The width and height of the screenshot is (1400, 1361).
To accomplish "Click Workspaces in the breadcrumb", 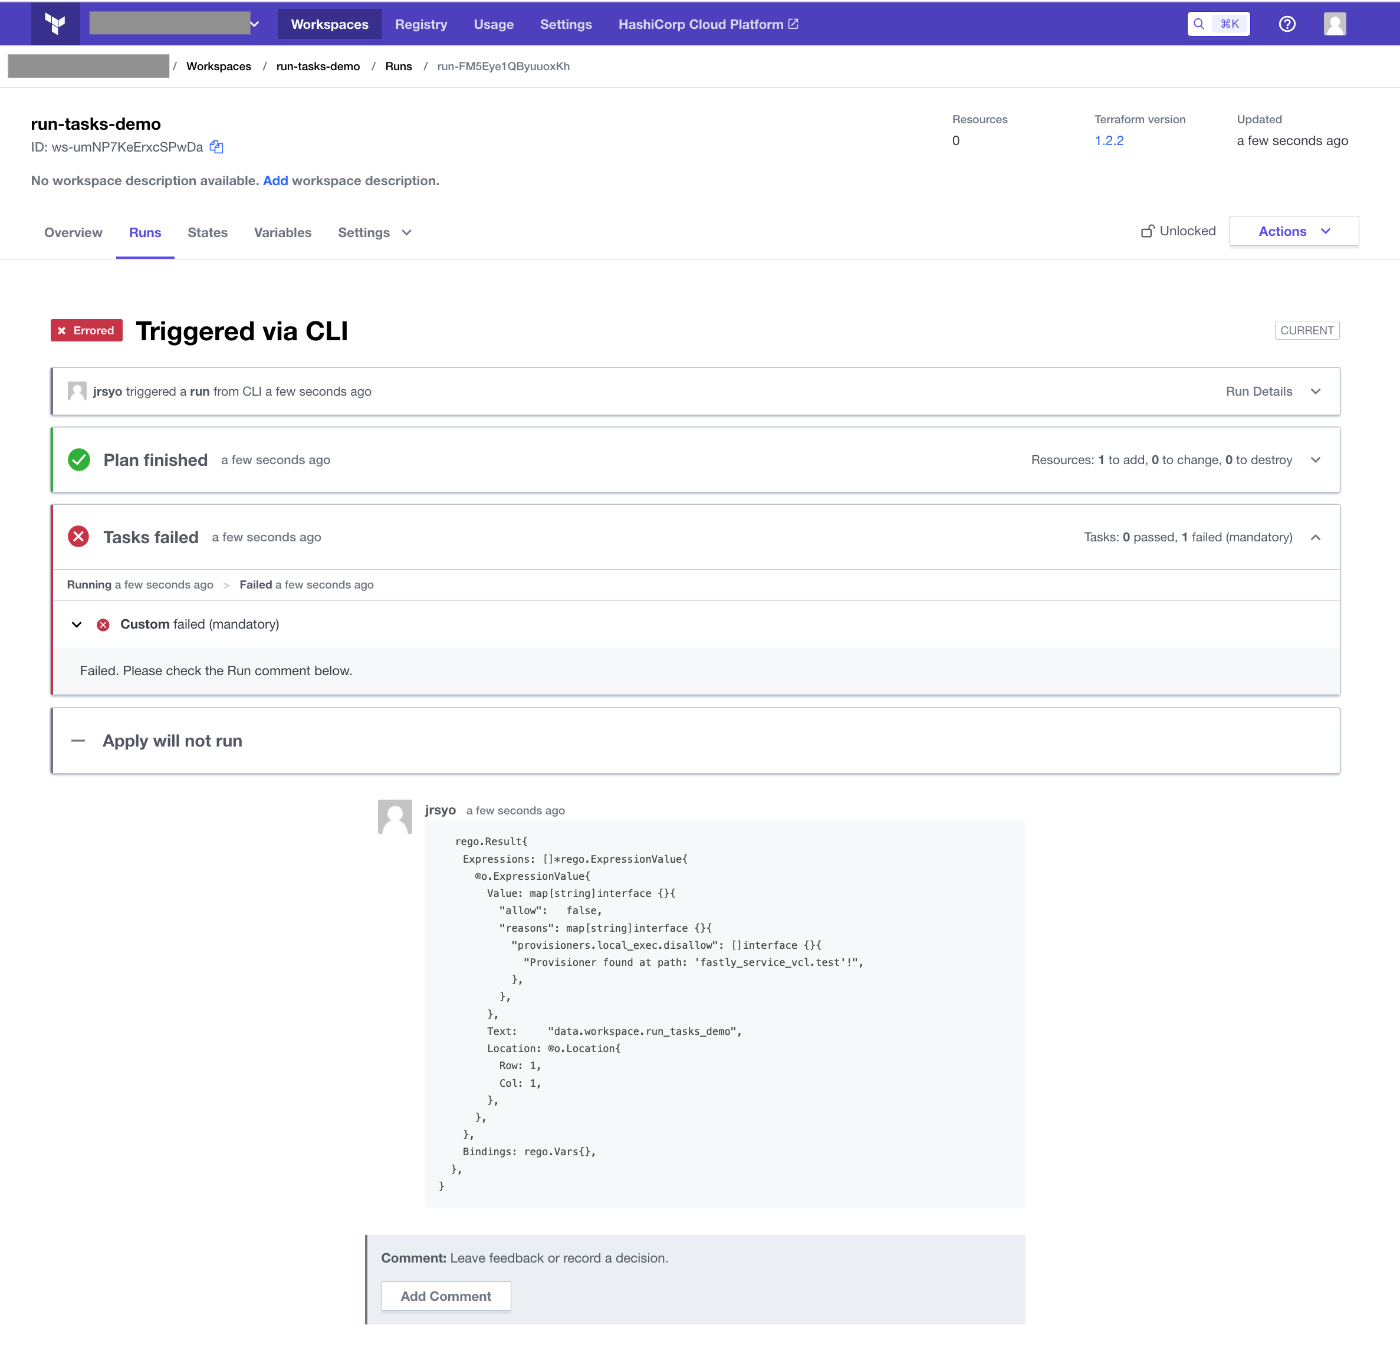I will pos(219,67).
